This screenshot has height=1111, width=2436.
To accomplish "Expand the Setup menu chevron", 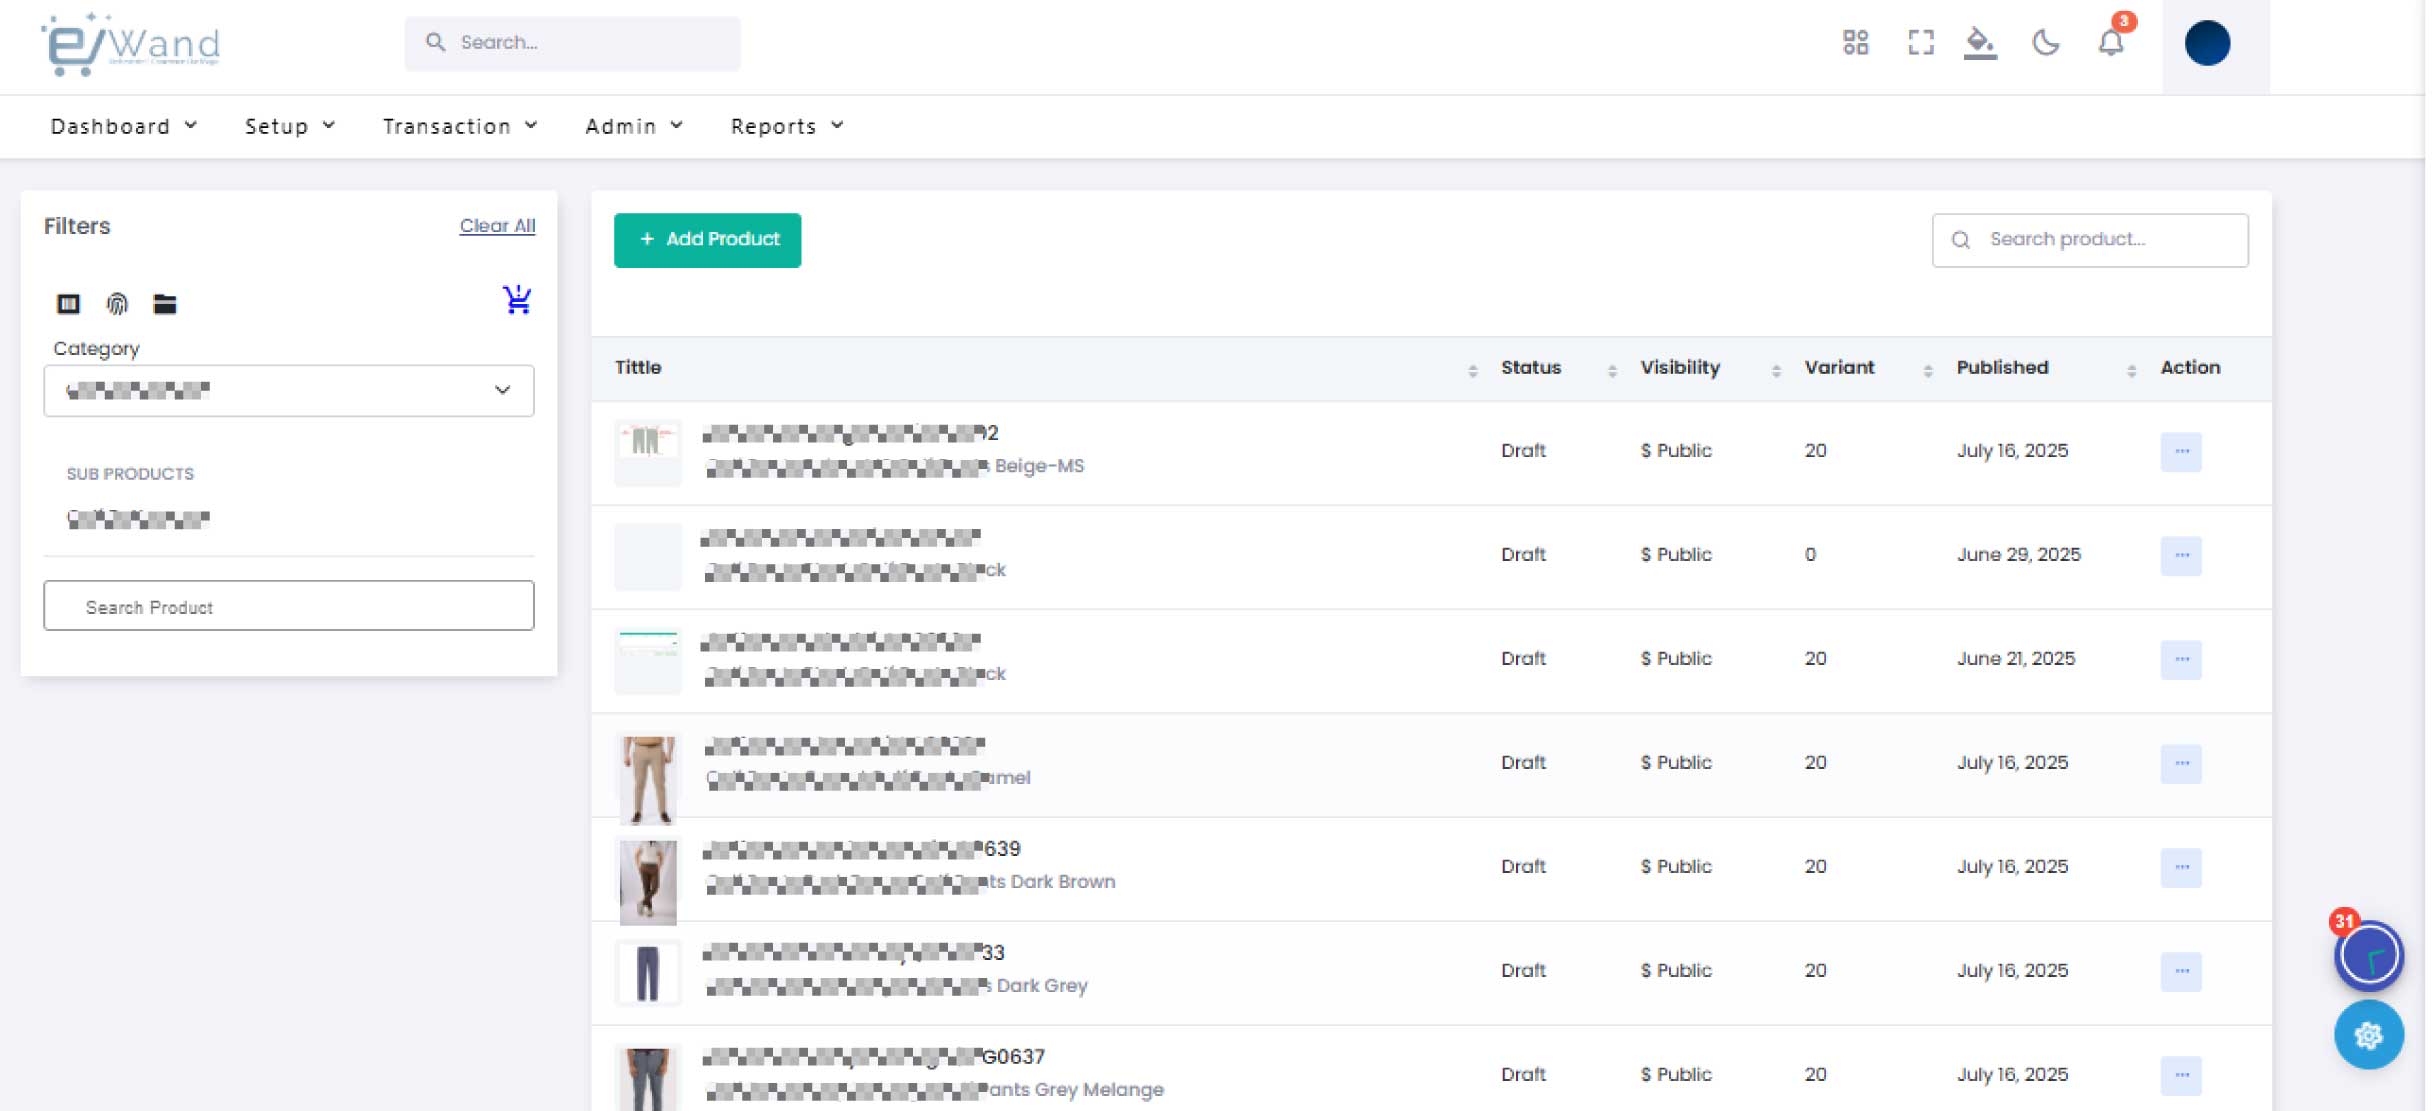I will [x=328, y=126].
